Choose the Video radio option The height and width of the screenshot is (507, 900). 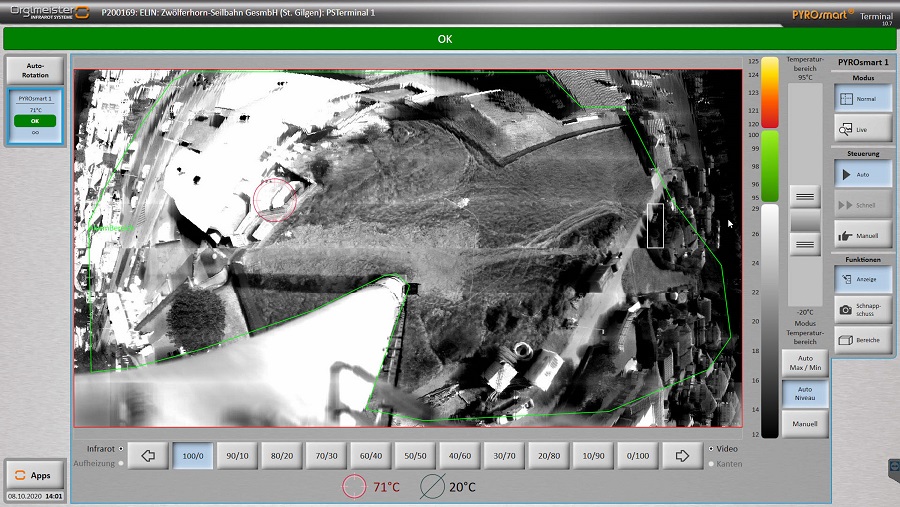pyautogui.click(x=710, y=449)
